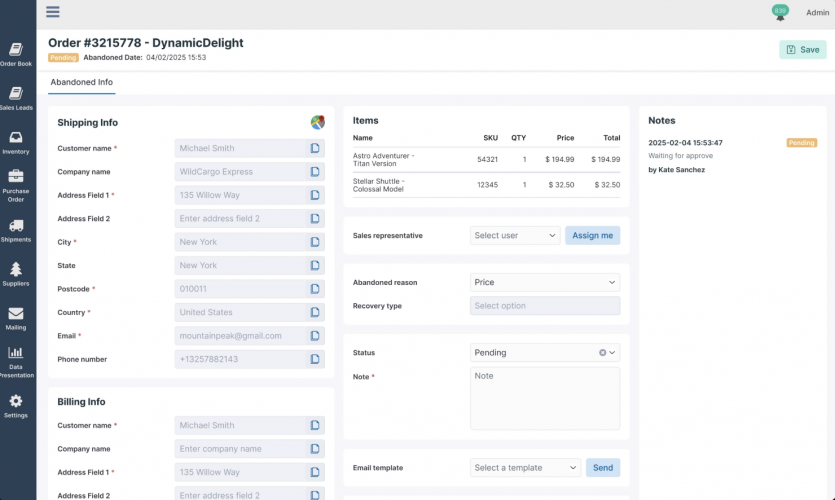Click note timestamp 2025-02-04 15:53:47
The image size is (835, 500).
(x=685, y=143)
